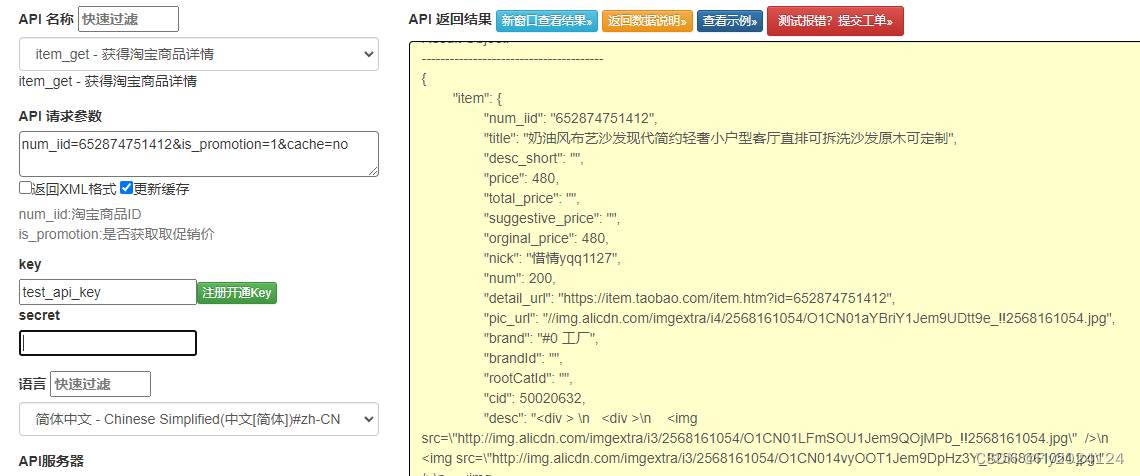Click the 查看示例 blue button
The width and height of the screenshot is (1140, 476).
pyautogui.click(x=730, y=21)
